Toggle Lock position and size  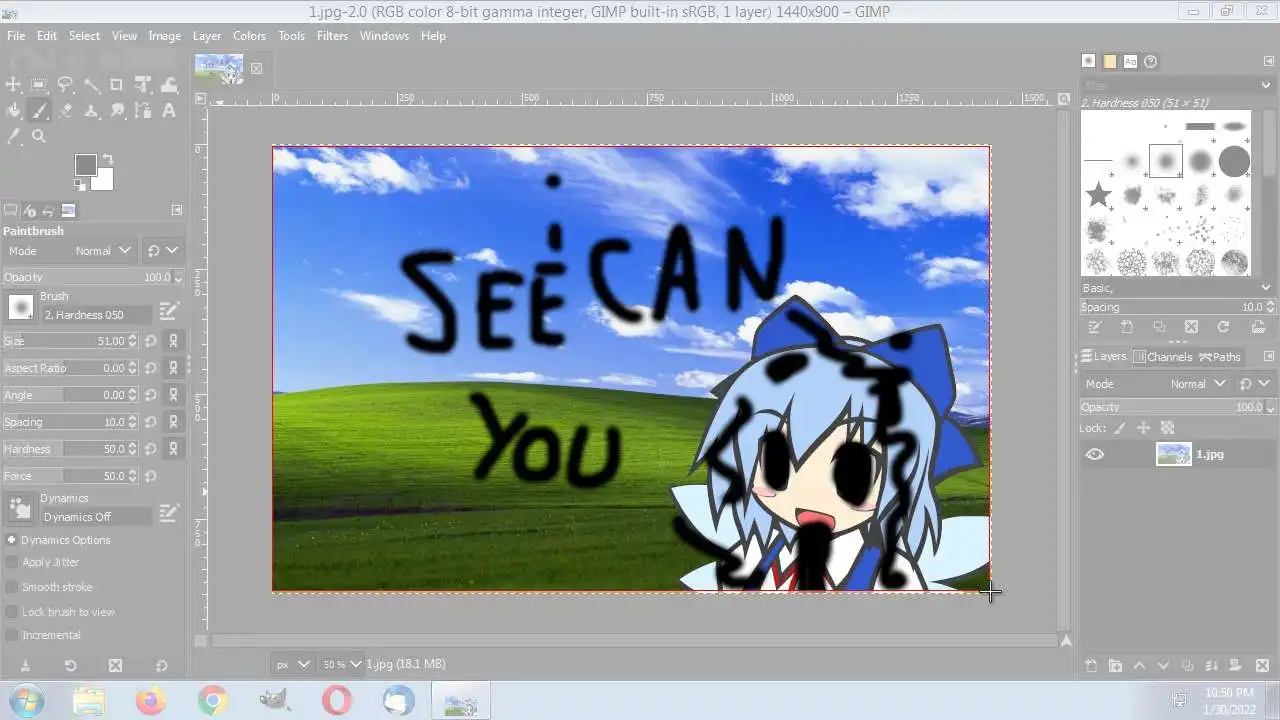click(x=1143, y=428)
